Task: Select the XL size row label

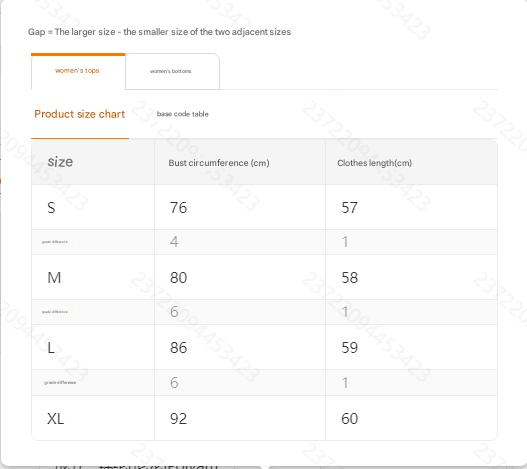Action: pyautogui.click(x=55, y=419)
